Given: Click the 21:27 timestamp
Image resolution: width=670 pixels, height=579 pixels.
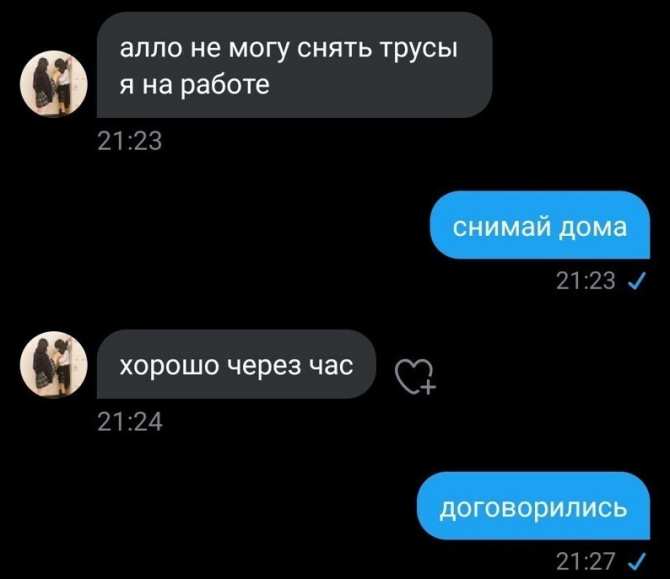Looking at the screenshot, I should point(585,561).
